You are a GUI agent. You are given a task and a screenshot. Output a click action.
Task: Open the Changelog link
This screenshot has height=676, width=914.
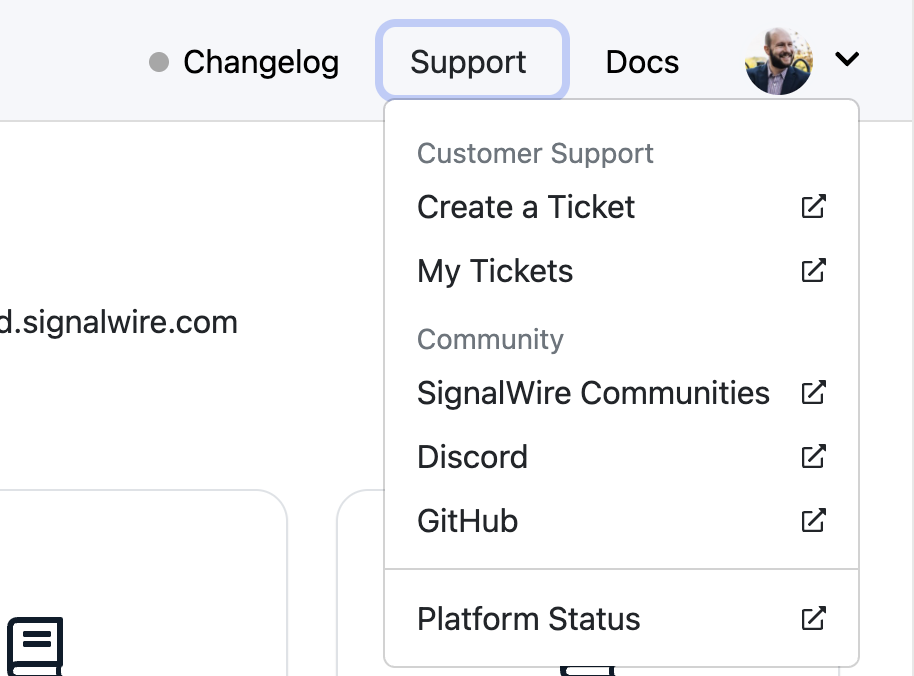260,62
